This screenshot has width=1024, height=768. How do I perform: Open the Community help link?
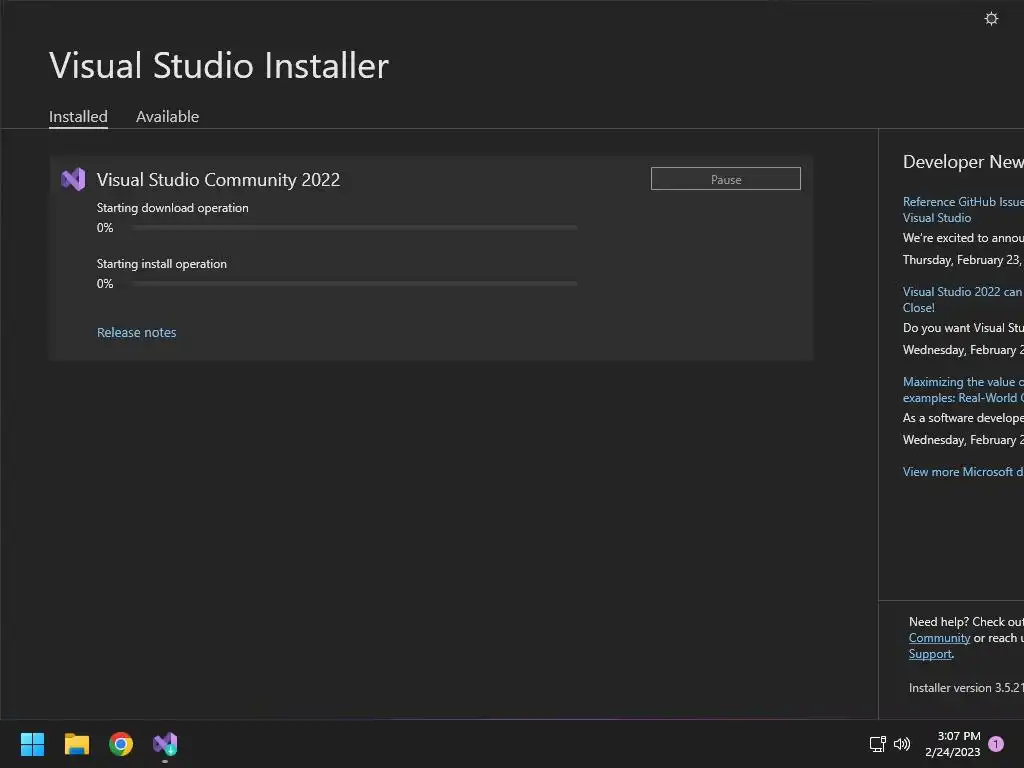[939, 638]
